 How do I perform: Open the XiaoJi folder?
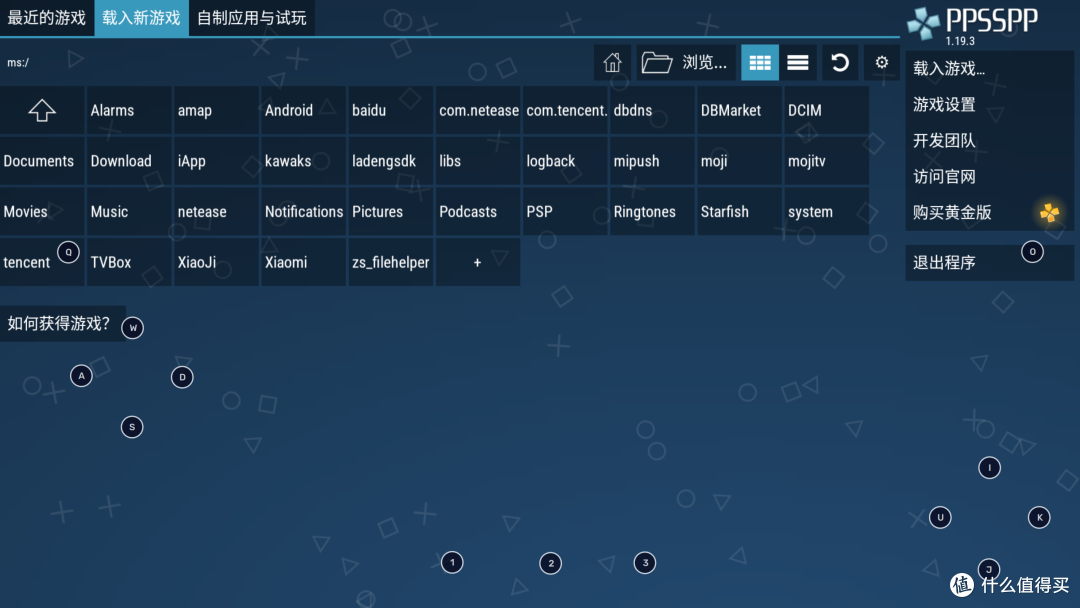pyautogui.click(x=216, y=262)
